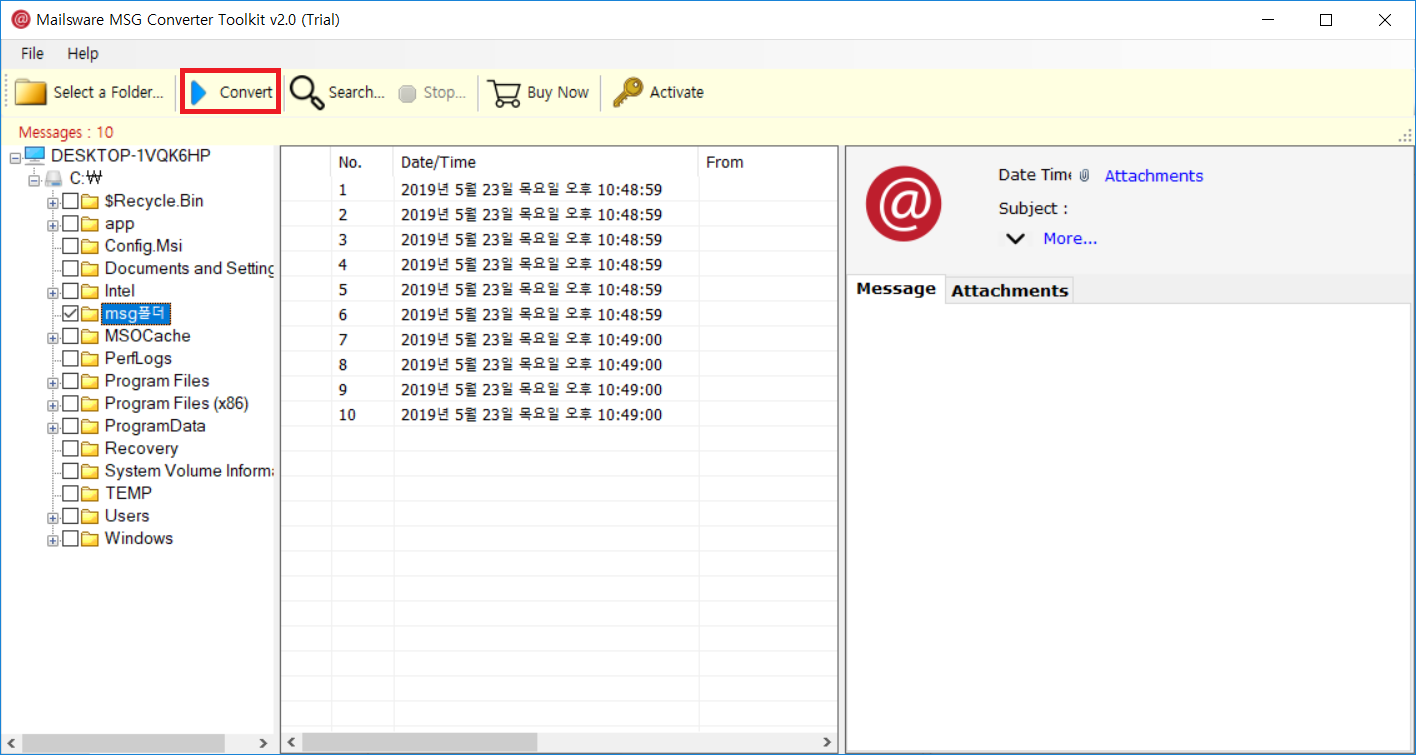Image resolution: width=1416 pixels, height=755 pixels.
Task: Click the Activate key icon
Action: (627, 92)
